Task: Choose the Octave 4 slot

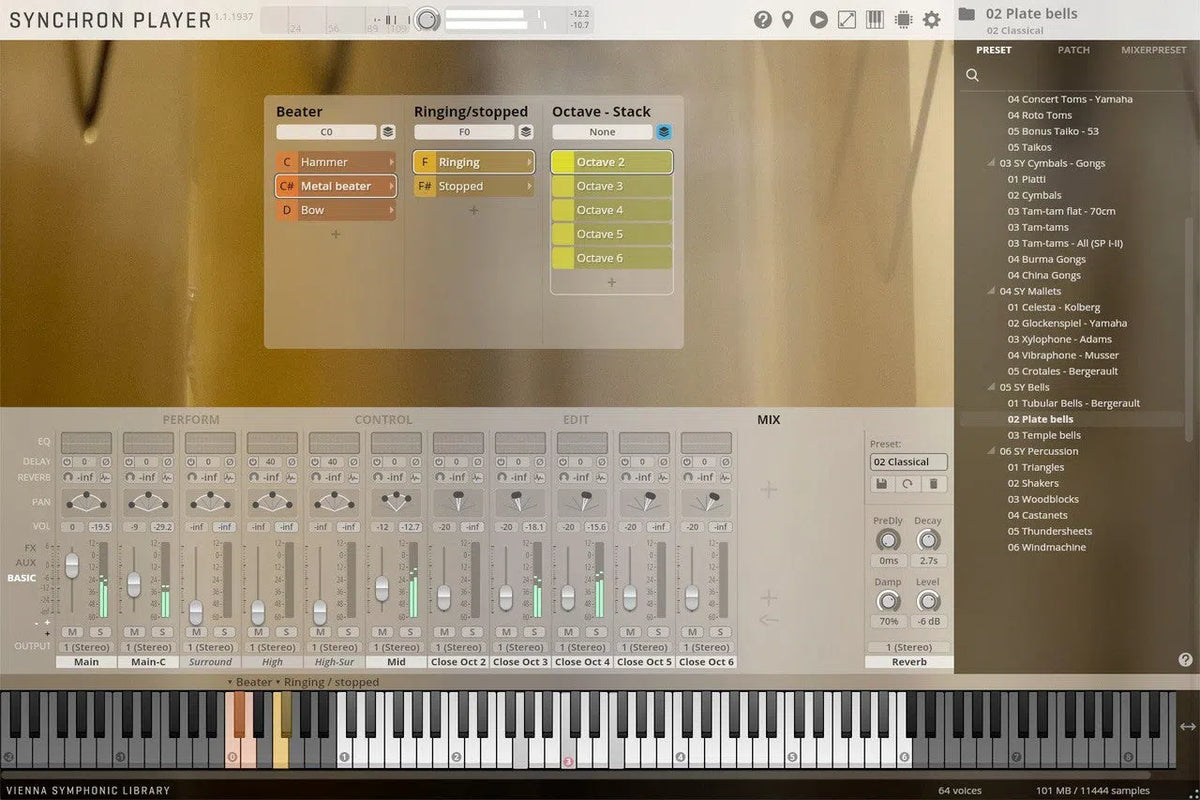Action: [x=612, y=210]
